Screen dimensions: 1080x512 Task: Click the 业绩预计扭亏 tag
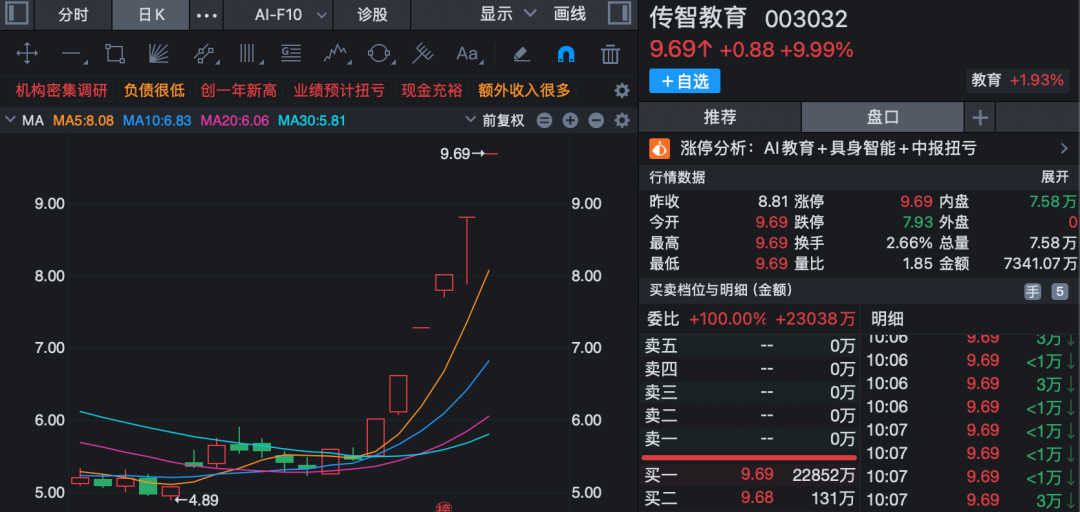point(340,90)
